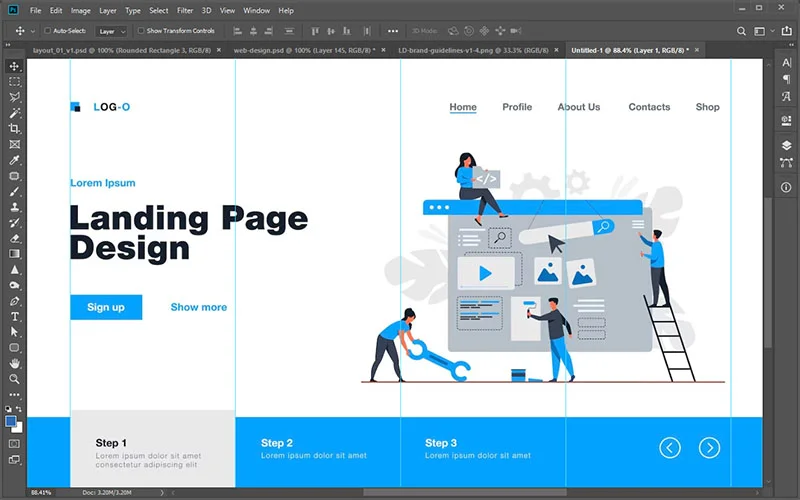This screenshot has height=500, width=800.
Task: Open the Info panel icon
Action: pos(786,187)
